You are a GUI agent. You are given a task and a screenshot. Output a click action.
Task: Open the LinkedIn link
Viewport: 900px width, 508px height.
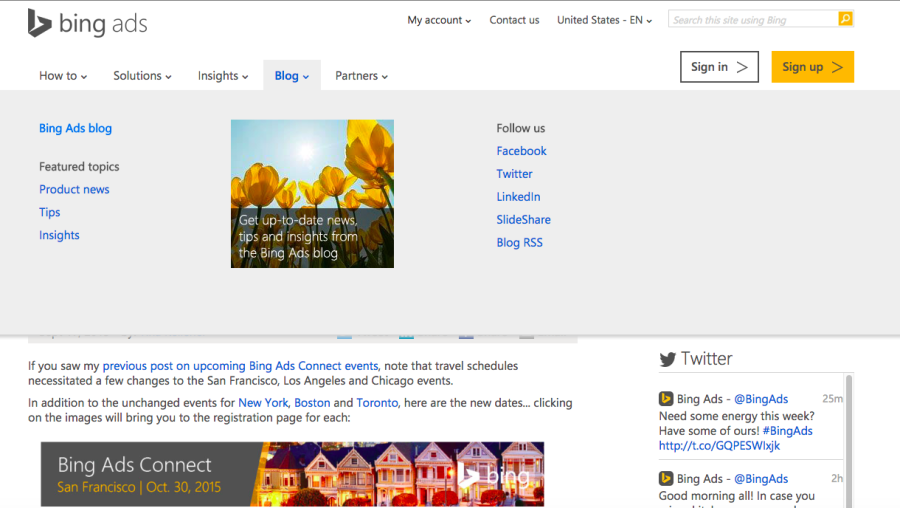pyautogui.click(x=518, y=197)
